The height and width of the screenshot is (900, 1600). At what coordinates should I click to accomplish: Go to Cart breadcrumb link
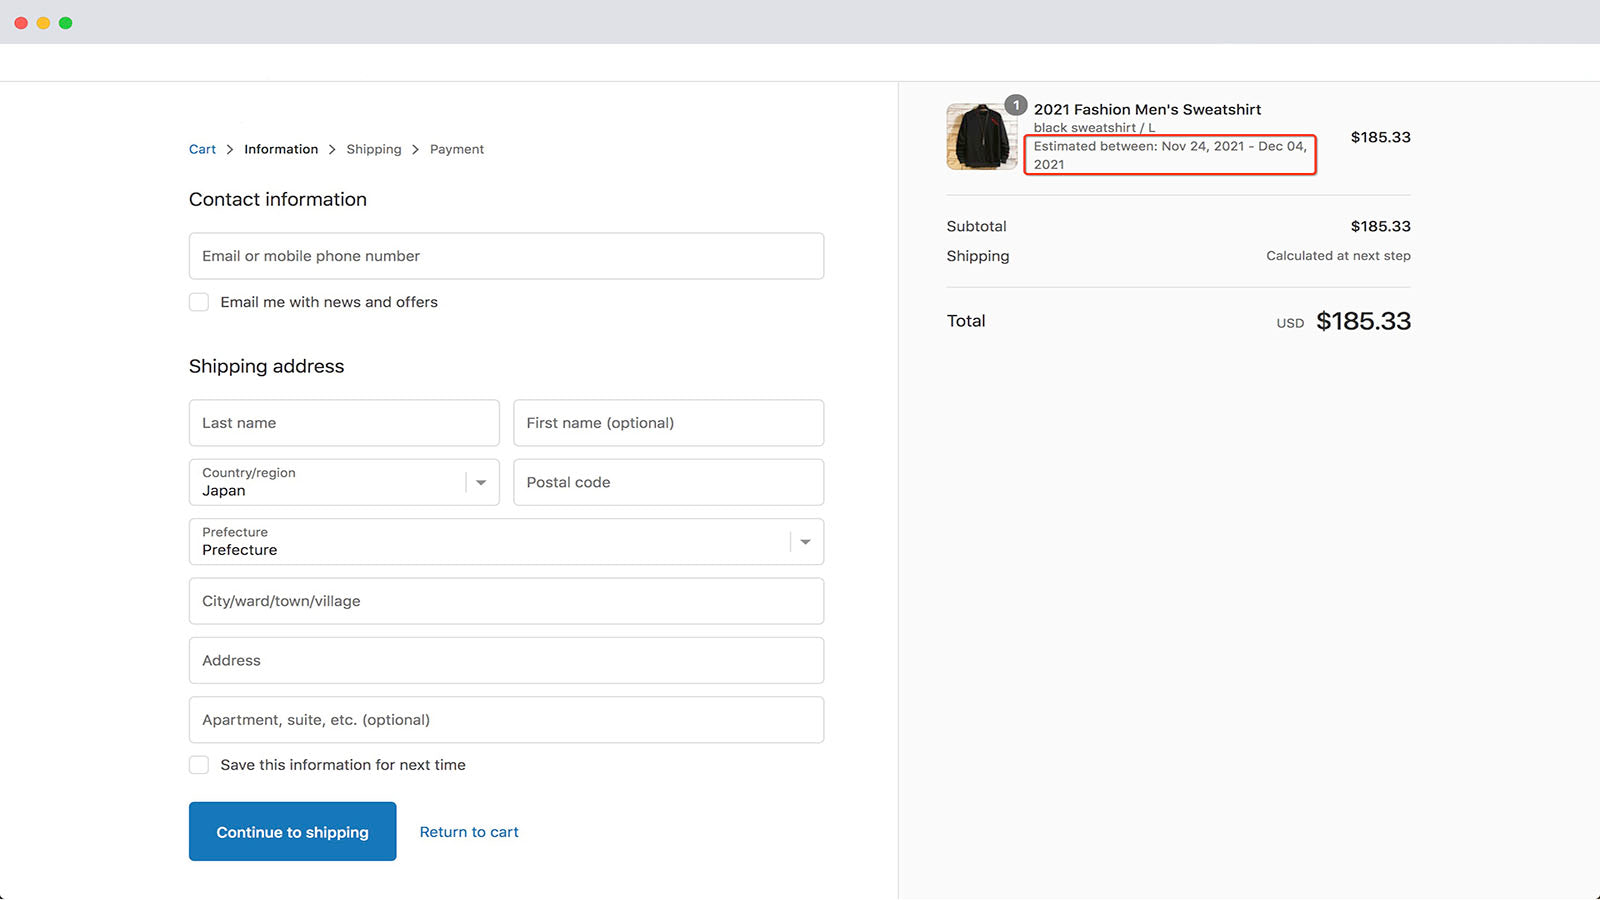pyautogui.click(x=202, y=149)
